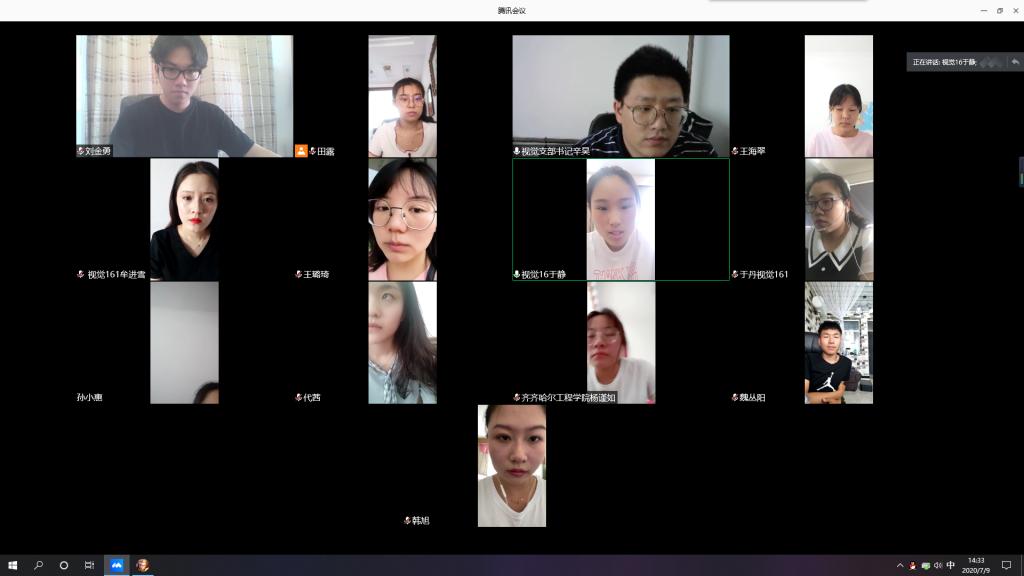
Task: Toggle the 中 input method indicator
Action: [x=950, y=565]
